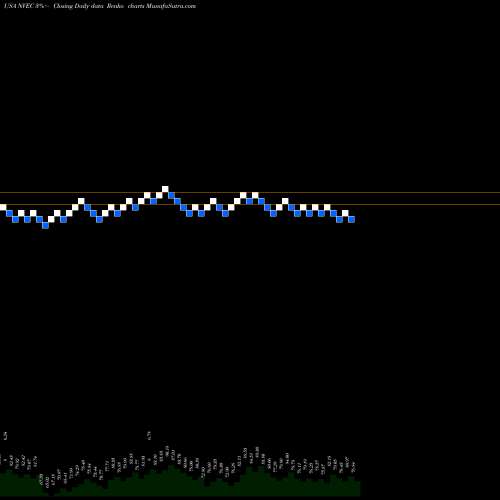This screenshot has height=500, width=500.
Task: Click the chart title text at top
Action: pyautogui.click(x=99, y=6)
